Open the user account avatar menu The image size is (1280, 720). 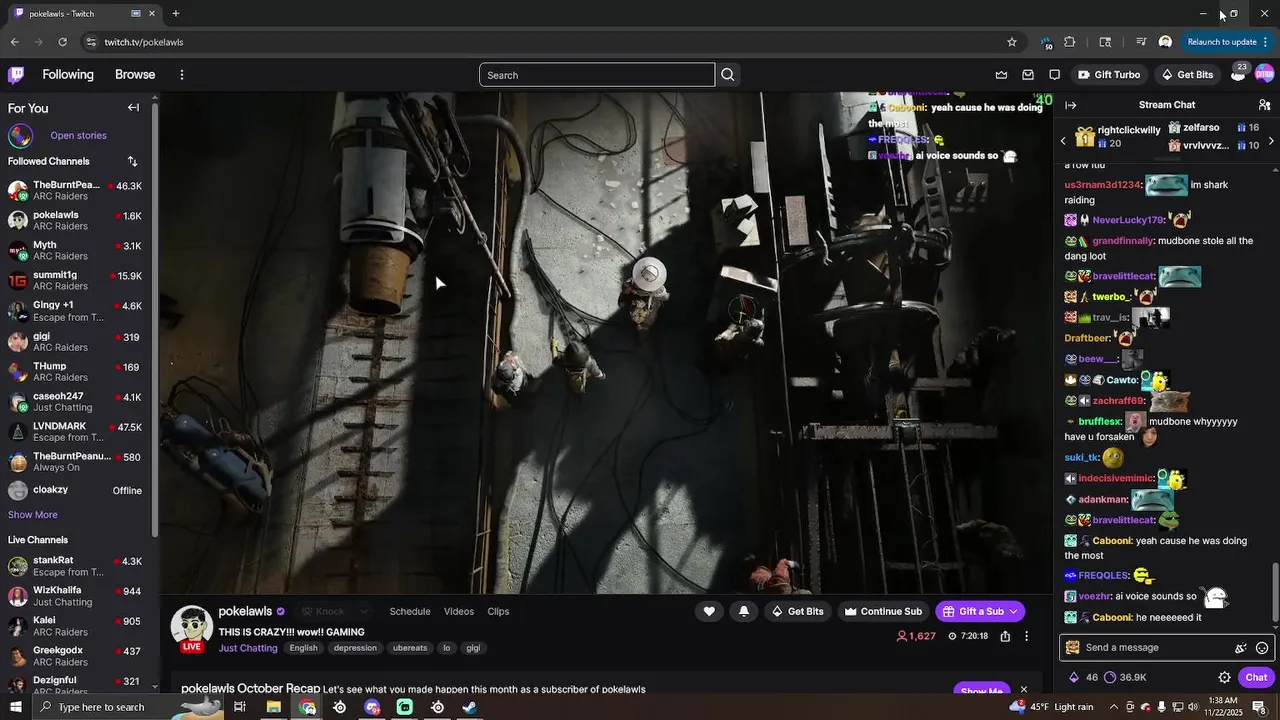click(1264, 74)
